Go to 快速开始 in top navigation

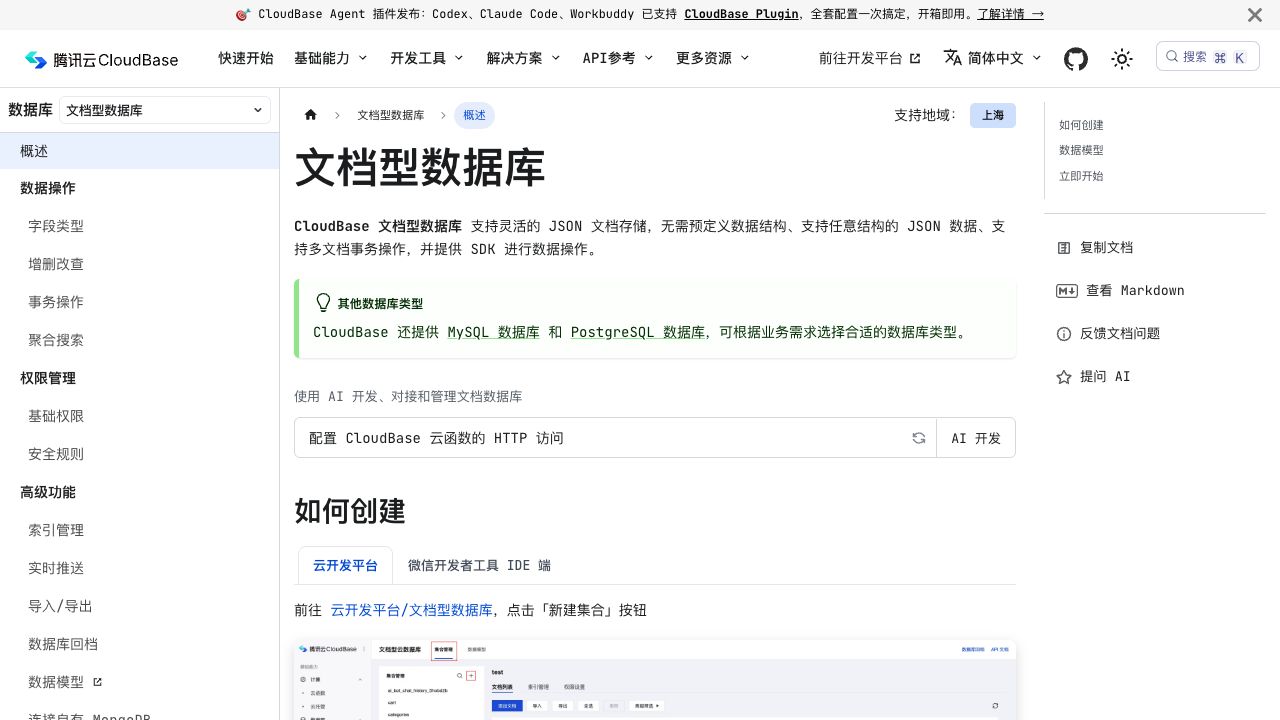pyautogui.click(x=246, y=58)
